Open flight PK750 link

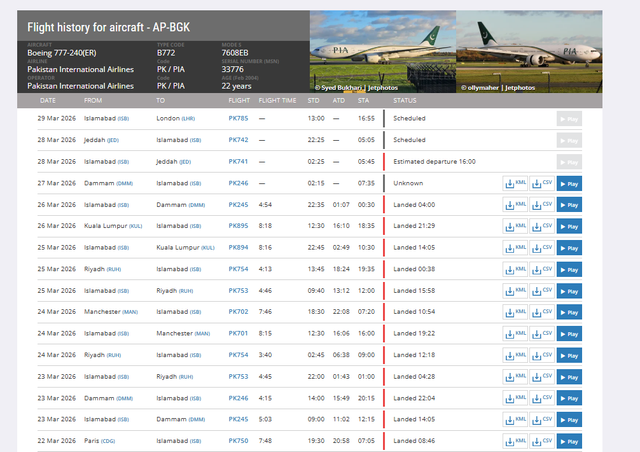[x=238, y=441]
